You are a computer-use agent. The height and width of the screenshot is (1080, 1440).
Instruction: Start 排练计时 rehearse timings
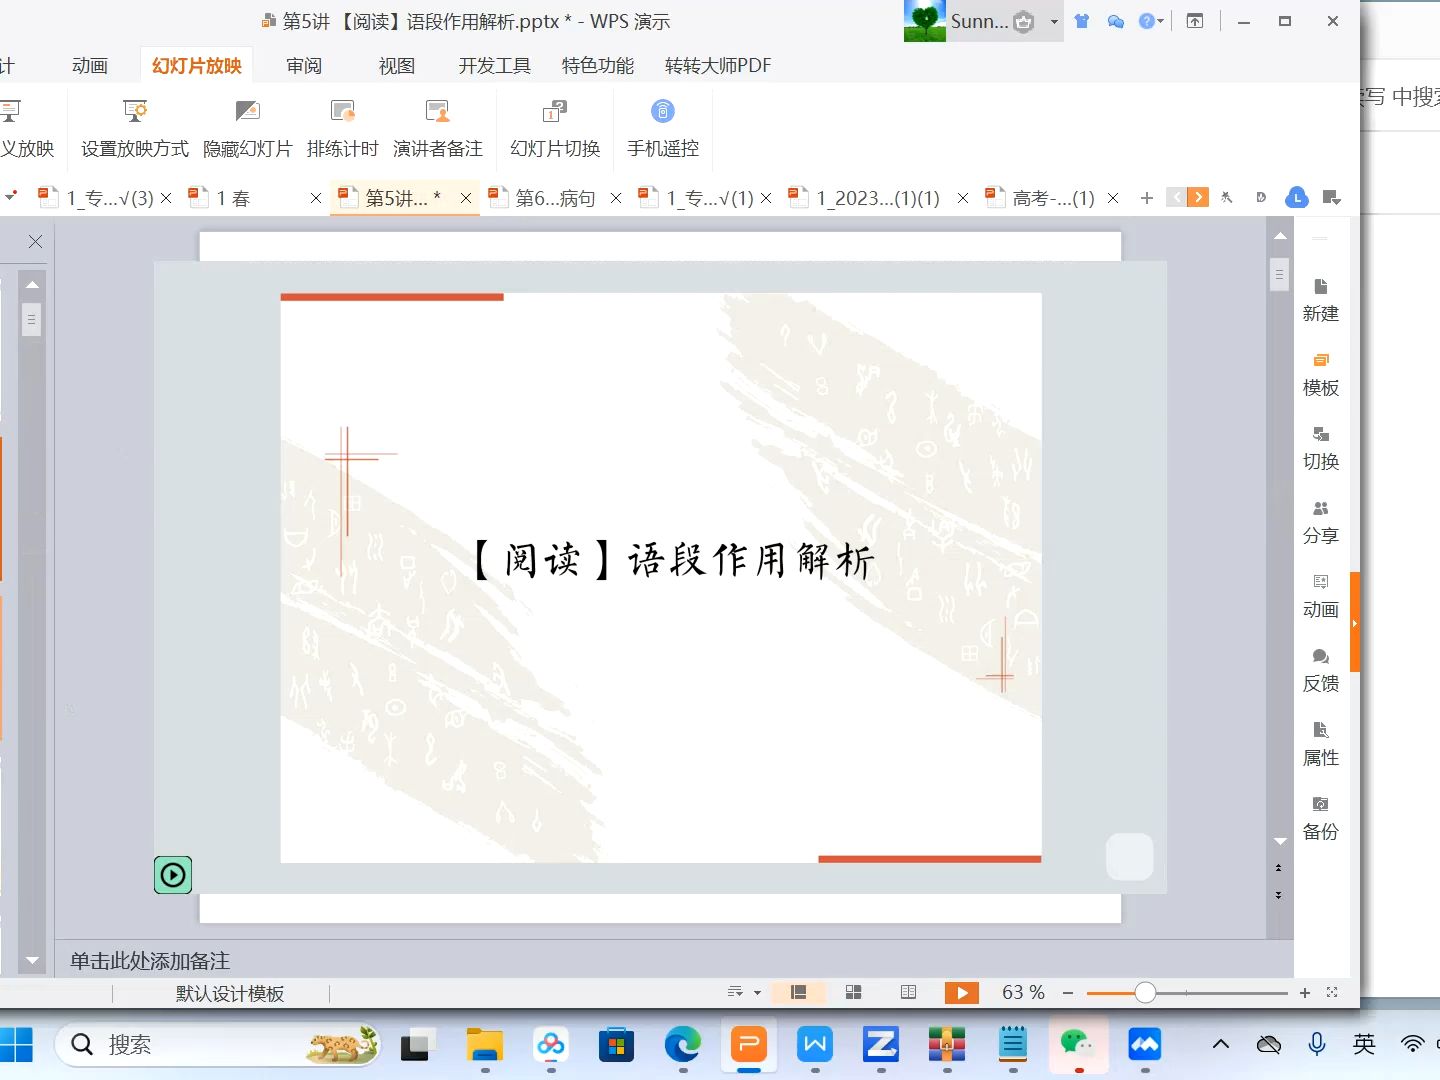[x=342, y=128]
